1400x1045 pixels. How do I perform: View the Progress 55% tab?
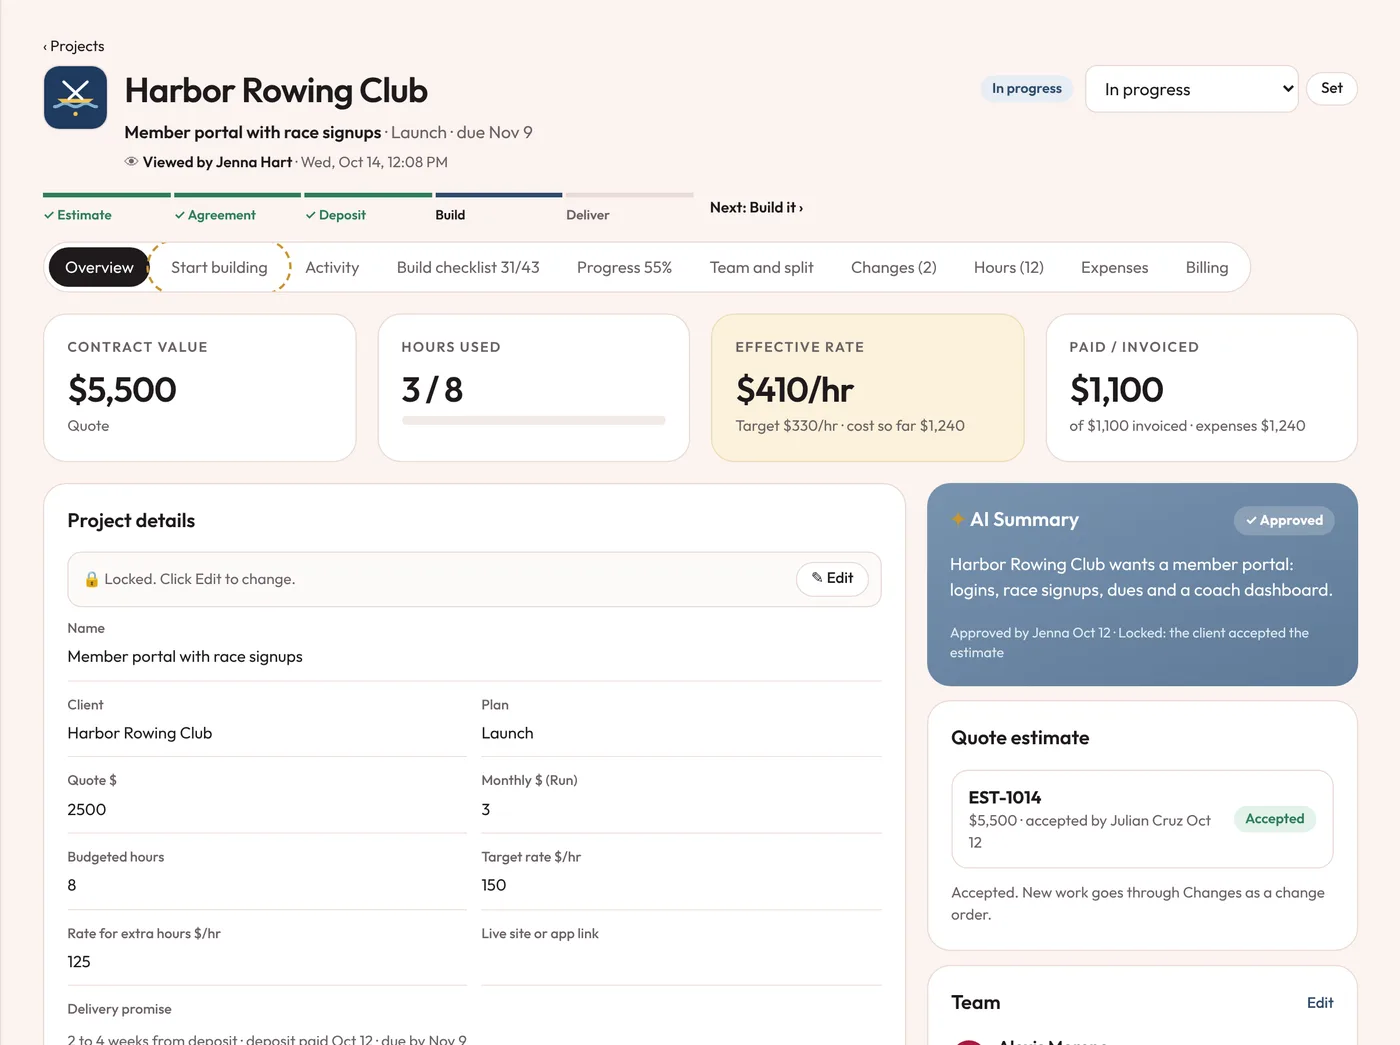pos(624,267)
